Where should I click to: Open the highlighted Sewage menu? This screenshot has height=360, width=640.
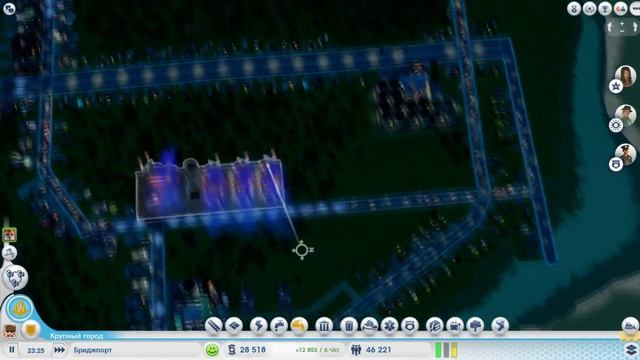tap(299, 326)
